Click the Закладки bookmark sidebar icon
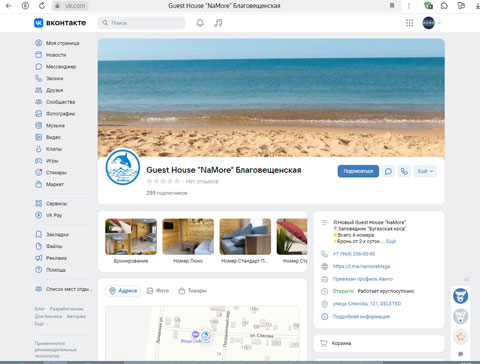This screenshot has width=480, height=364. (39, 234)
